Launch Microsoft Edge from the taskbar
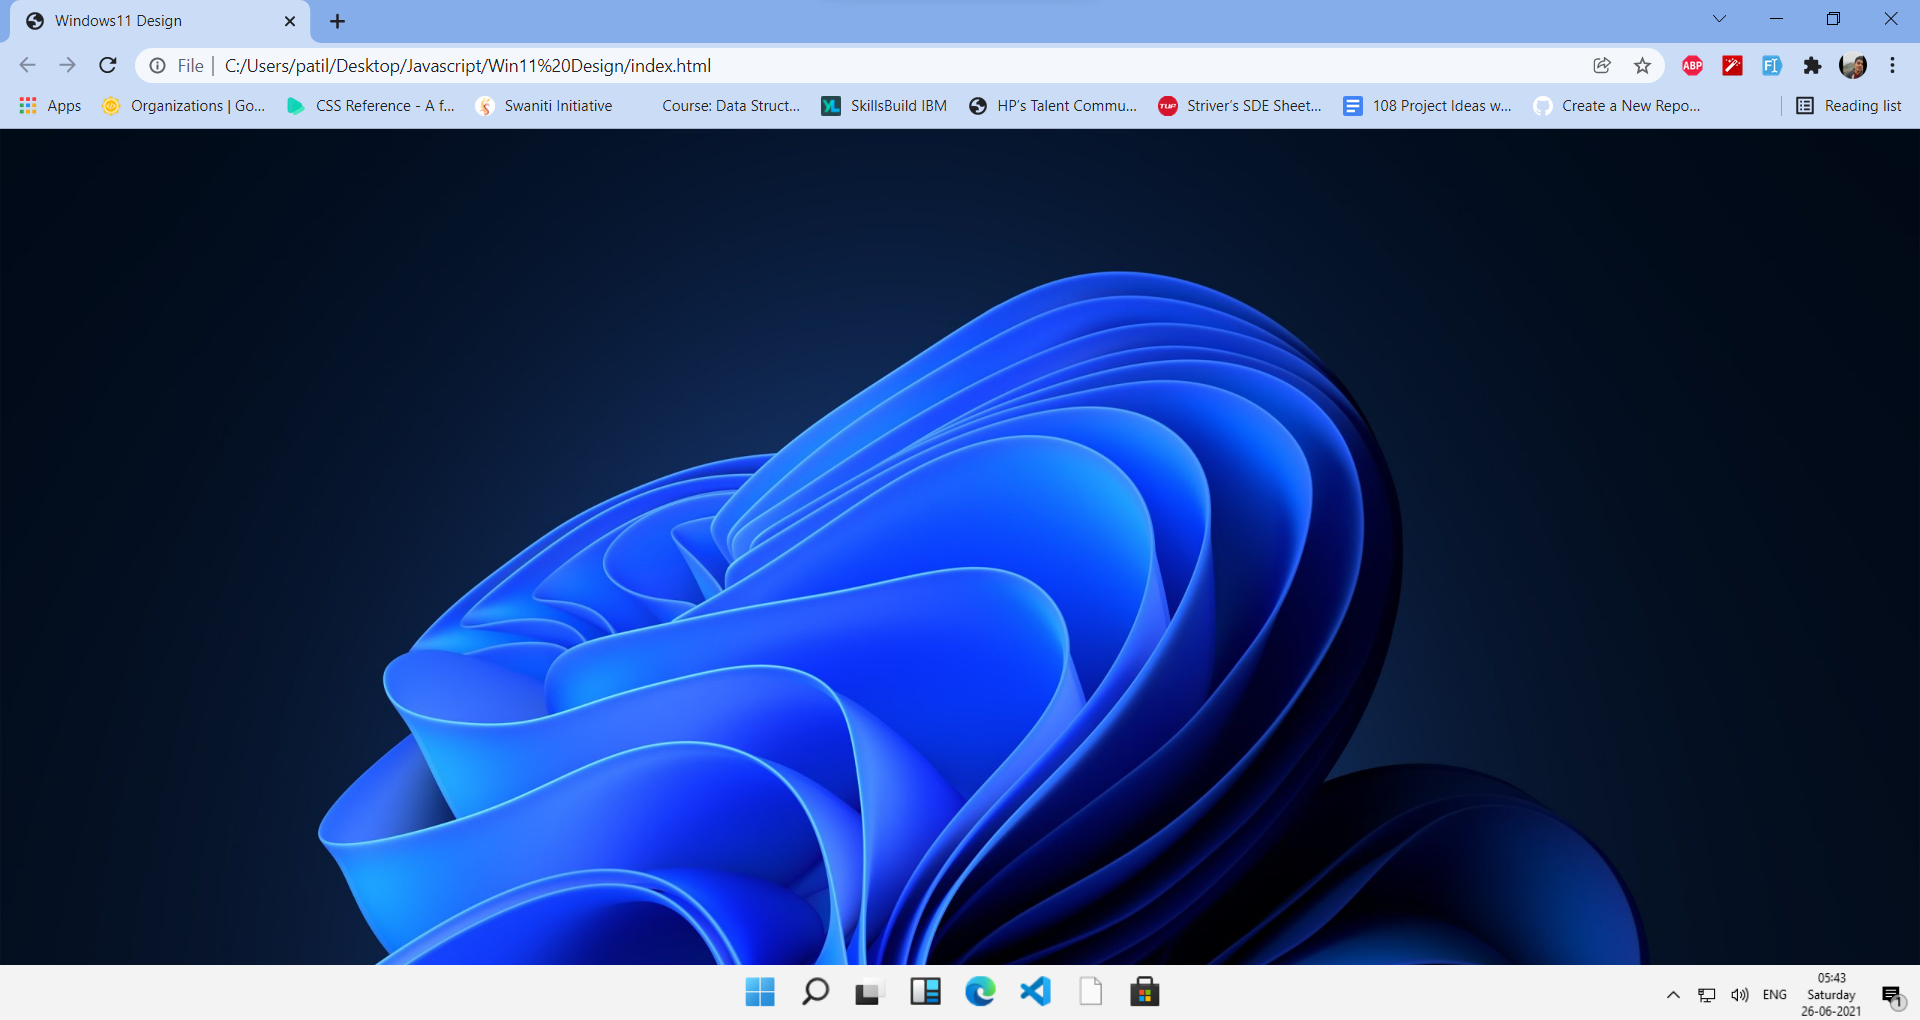This screenshot has height=1020, width=1920. point(981,992)
